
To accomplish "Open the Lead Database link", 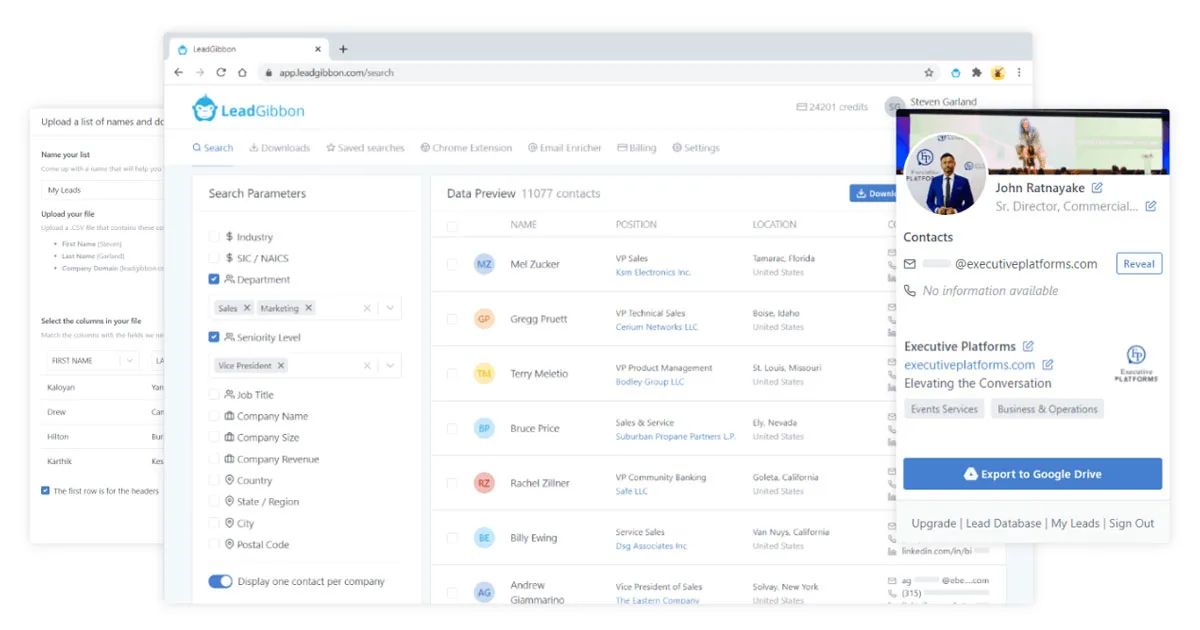I will pyautogui.click(x=1004, y=524).
